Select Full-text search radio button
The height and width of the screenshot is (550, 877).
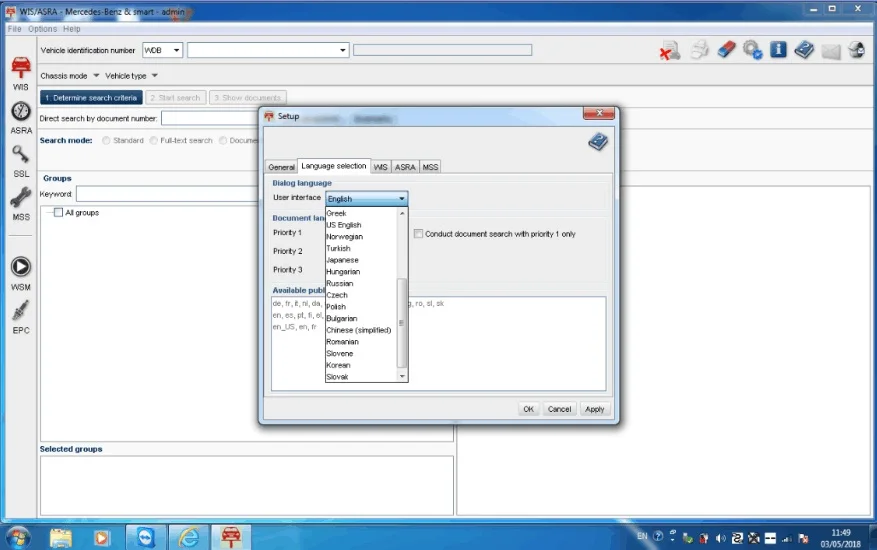(x=154, y=140)
